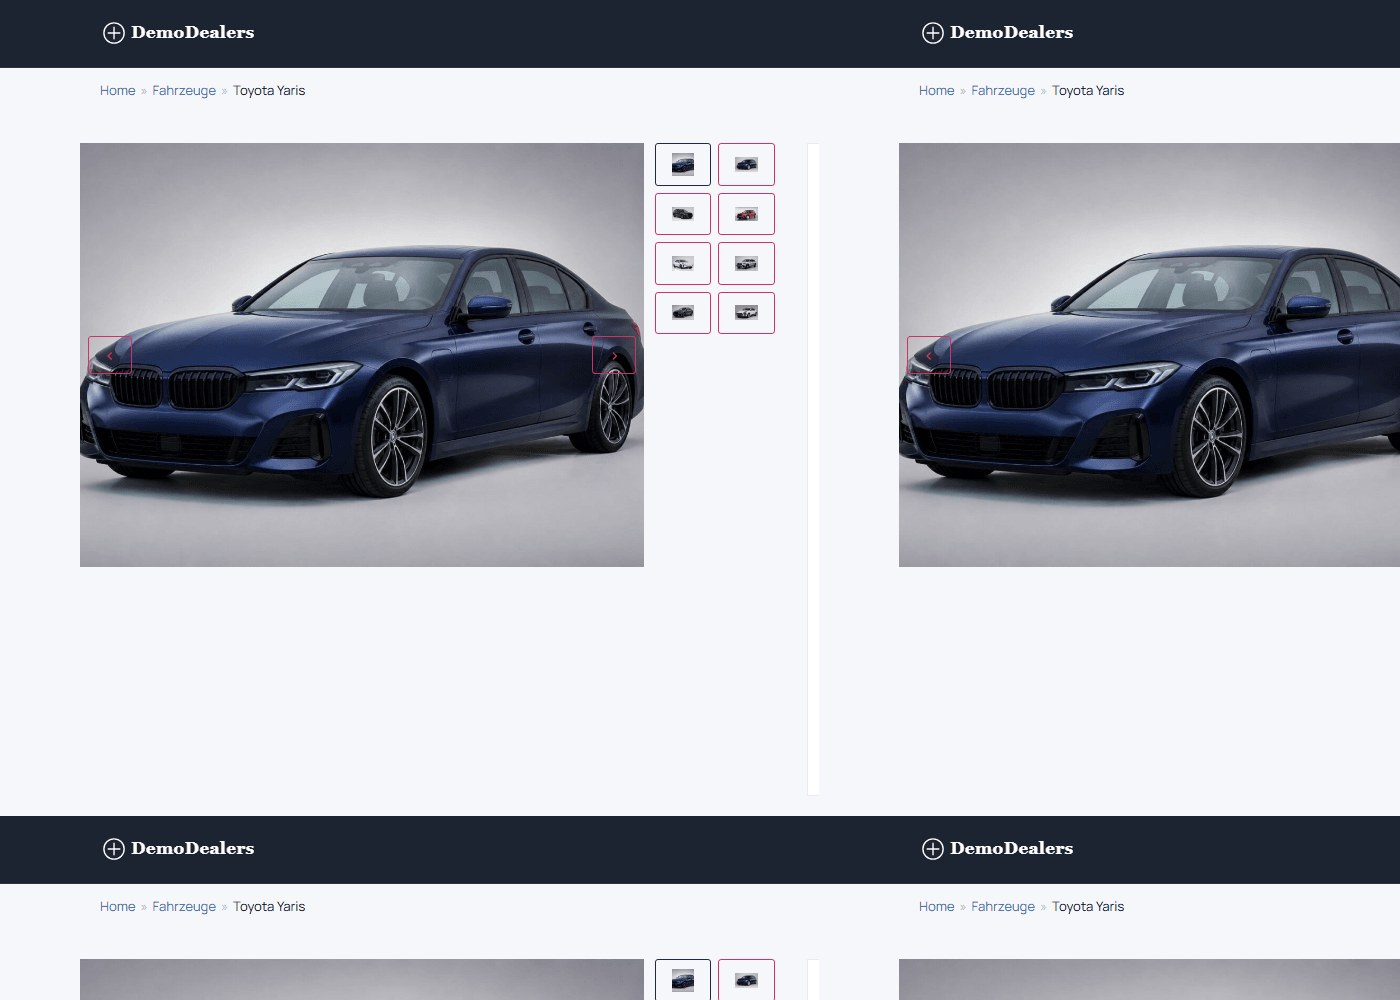This screenshot has height=1000, width=1400.
Task: Open Fahrzeuge breadcrumb in bottom-right panel
Action: click(1003, 907)
